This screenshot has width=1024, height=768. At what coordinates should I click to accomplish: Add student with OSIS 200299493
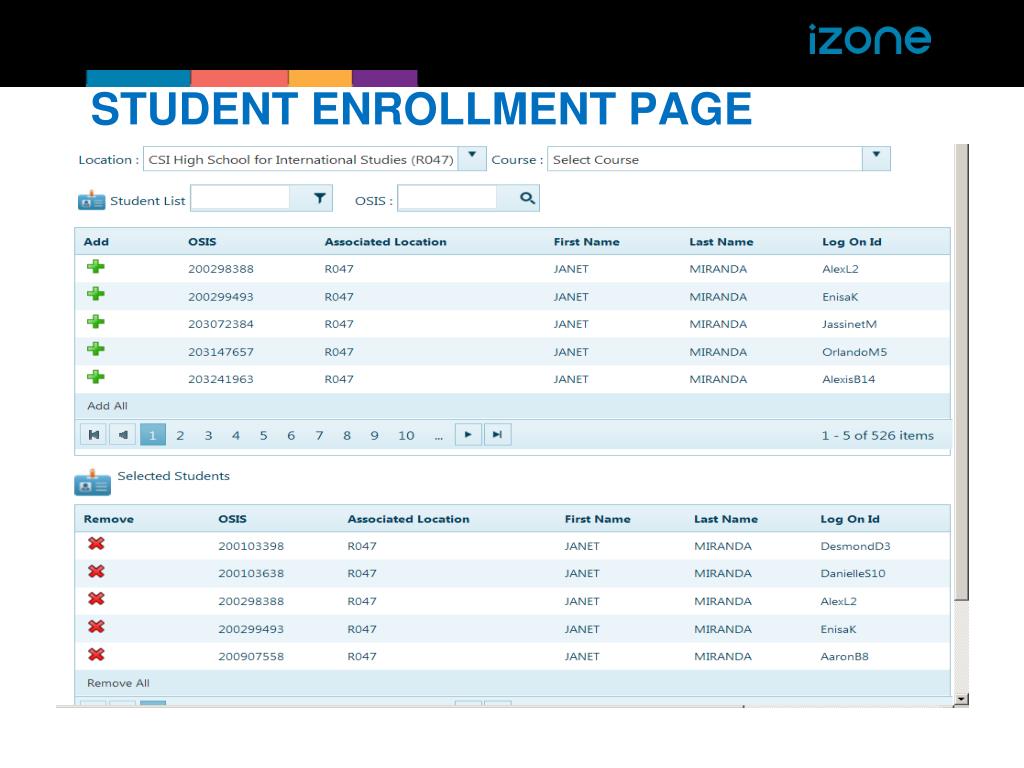pyautogui.click(x=96, y=294)
